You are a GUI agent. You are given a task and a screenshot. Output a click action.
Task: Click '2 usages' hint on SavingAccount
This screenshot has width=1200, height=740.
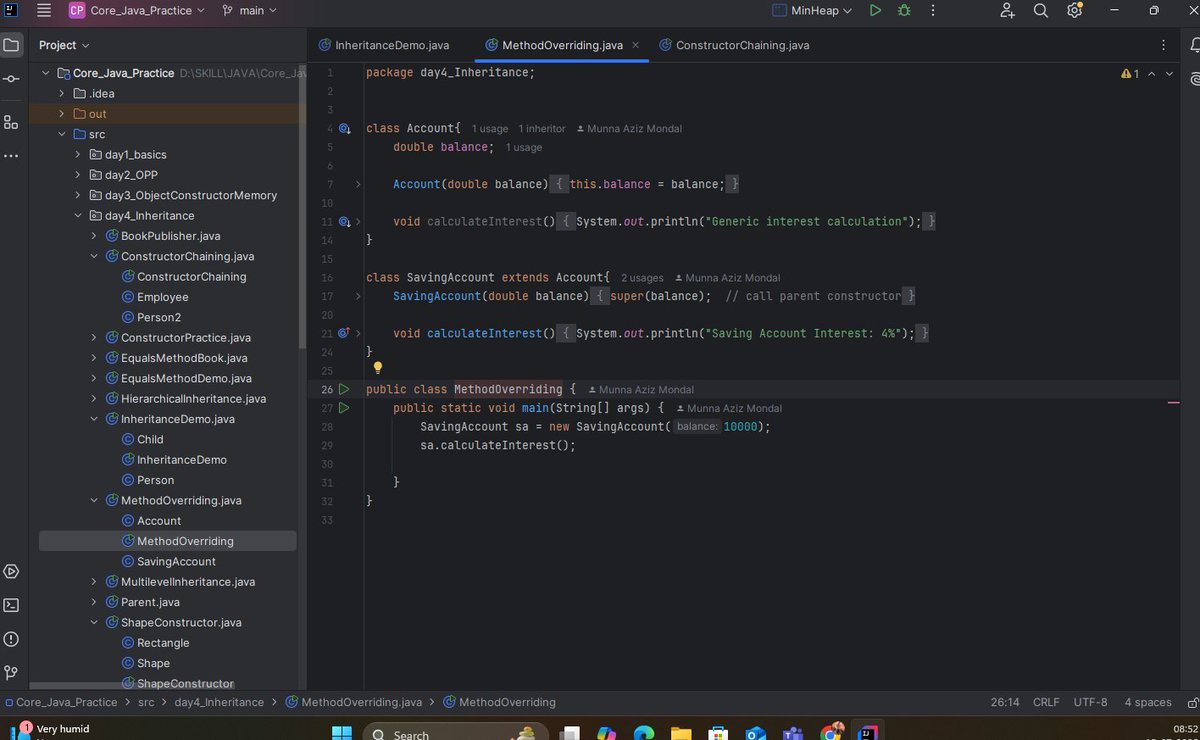[642, 278]
